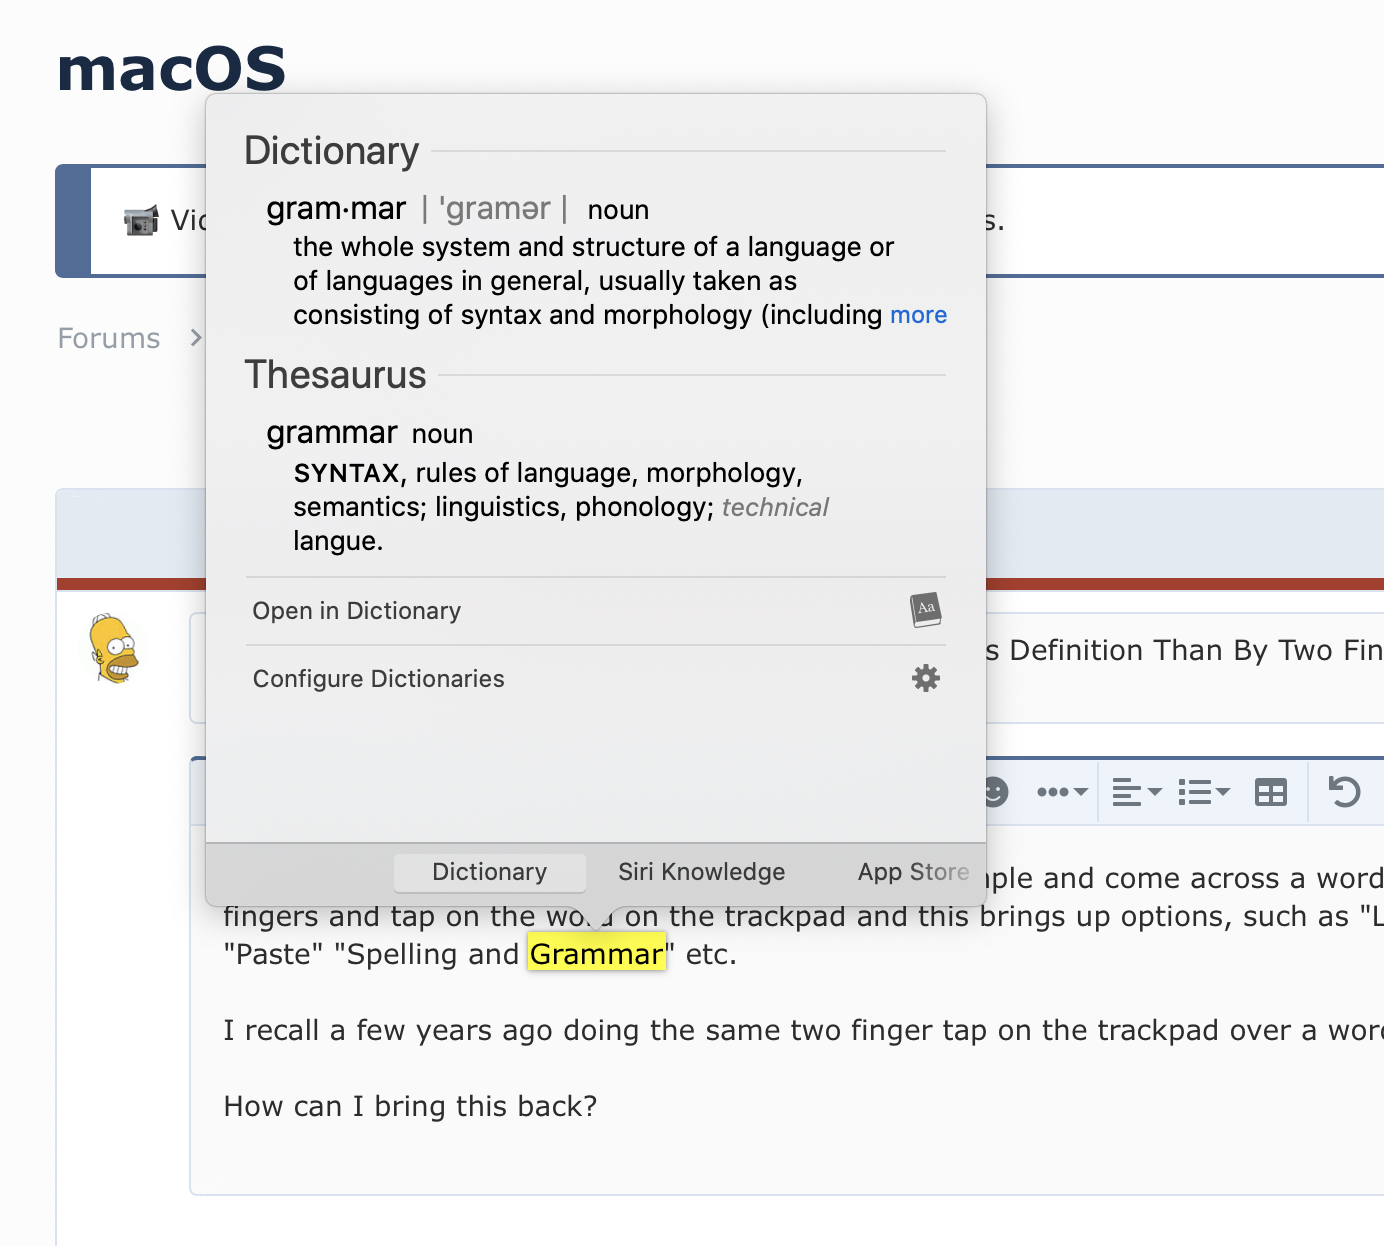The image size is (1384, 1246).
Task: Click the Dictionary book icon
Action: [x=926, y=610]
